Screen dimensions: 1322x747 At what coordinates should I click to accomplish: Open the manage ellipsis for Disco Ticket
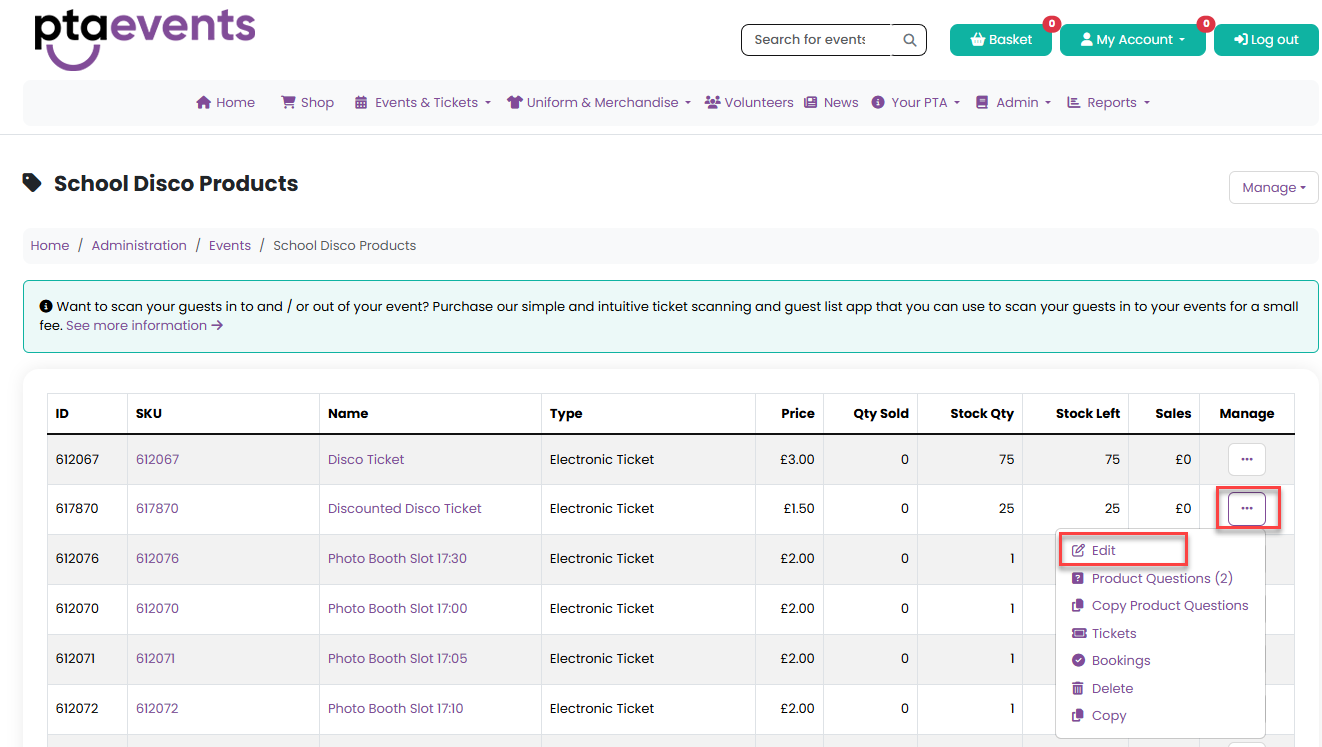pyautogui.click(x=1247, y=459)
